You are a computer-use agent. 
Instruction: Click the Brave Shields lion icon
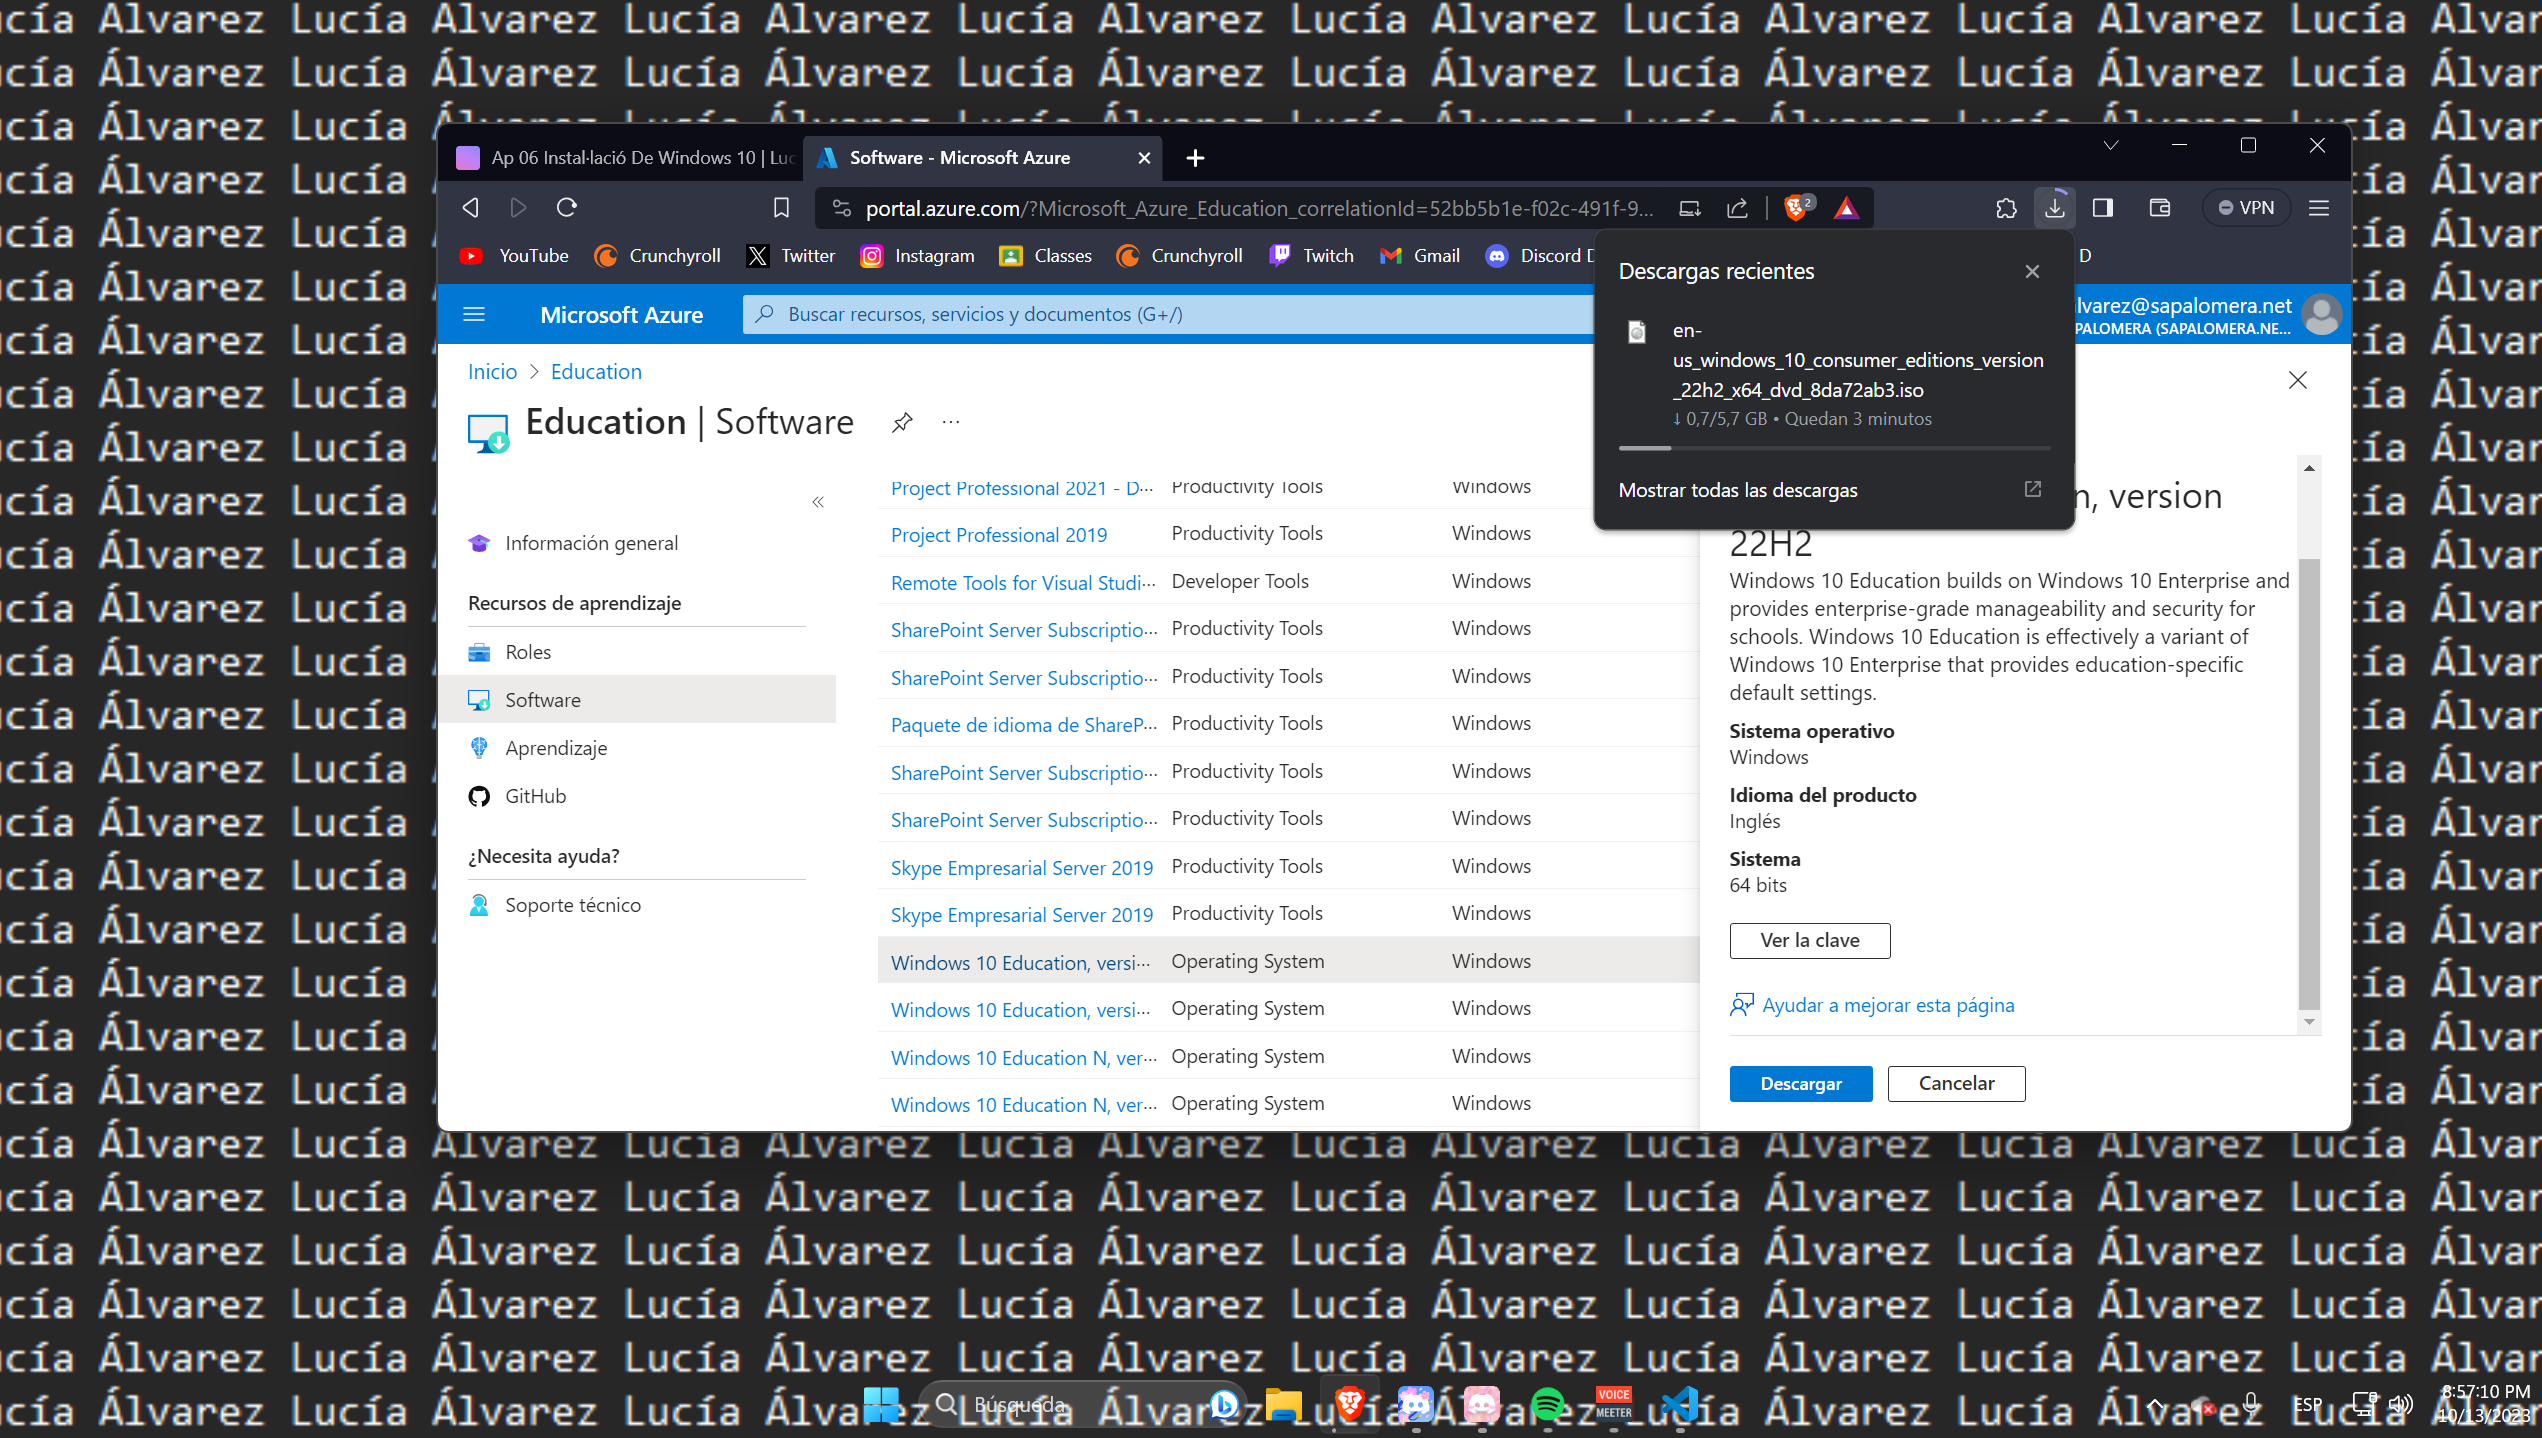1795,208
